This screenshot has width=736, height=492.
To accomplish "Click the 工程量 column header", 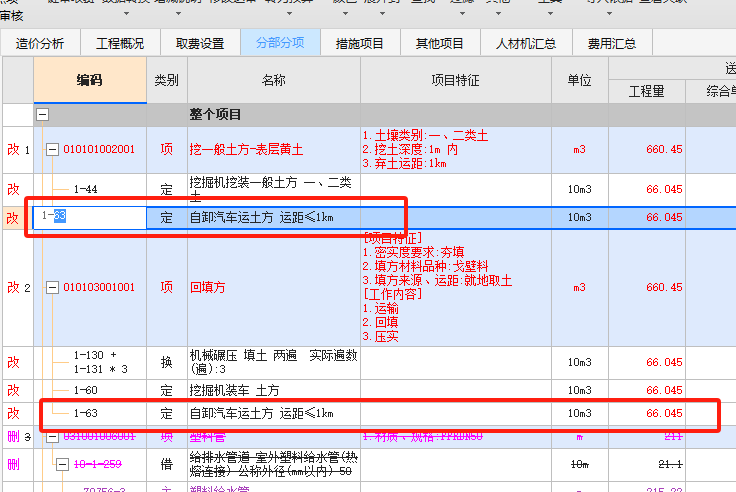I will (x=647, y=91).
